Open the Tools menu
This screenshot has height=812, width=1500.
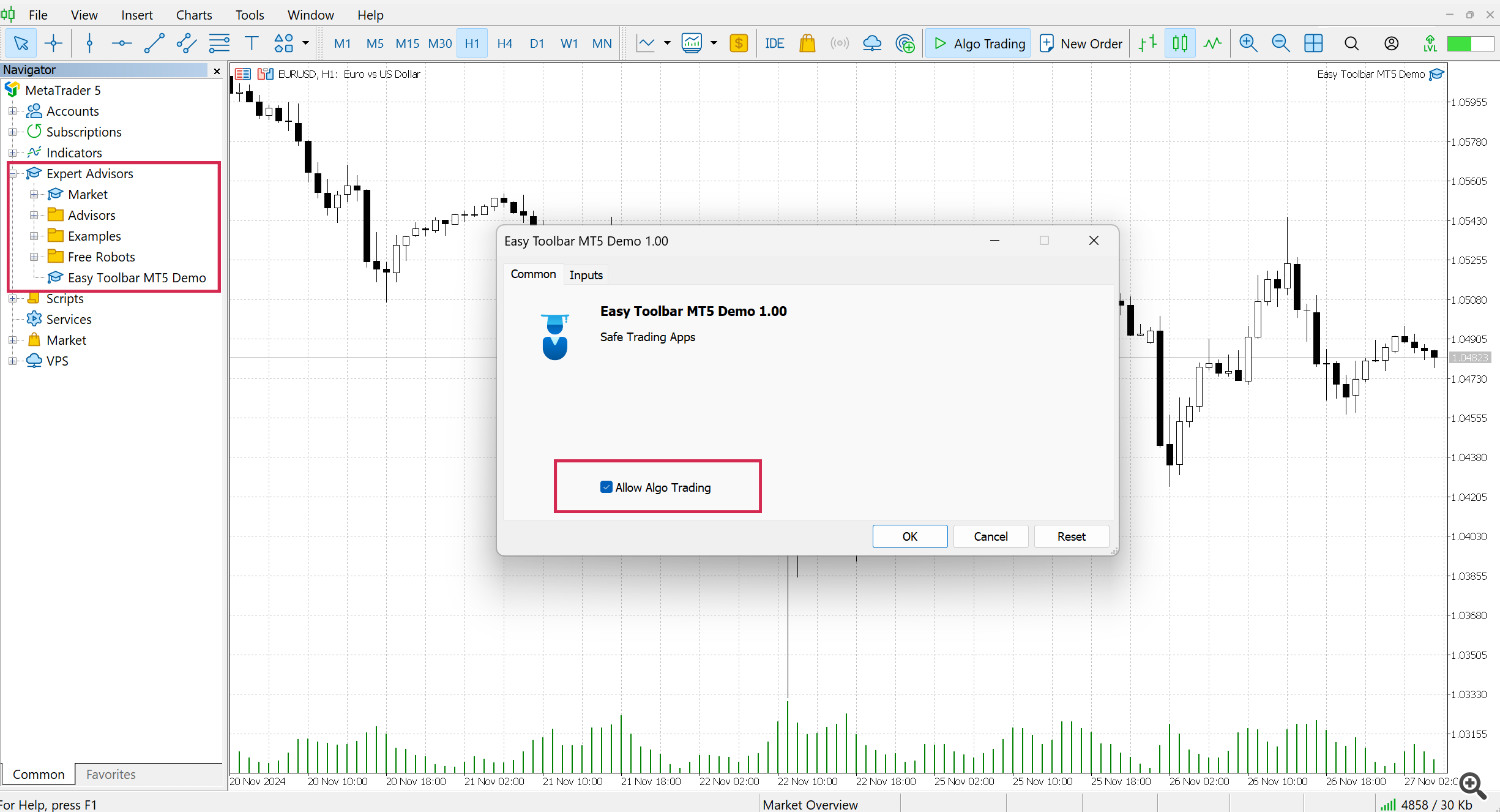click(x=250, y=15)
